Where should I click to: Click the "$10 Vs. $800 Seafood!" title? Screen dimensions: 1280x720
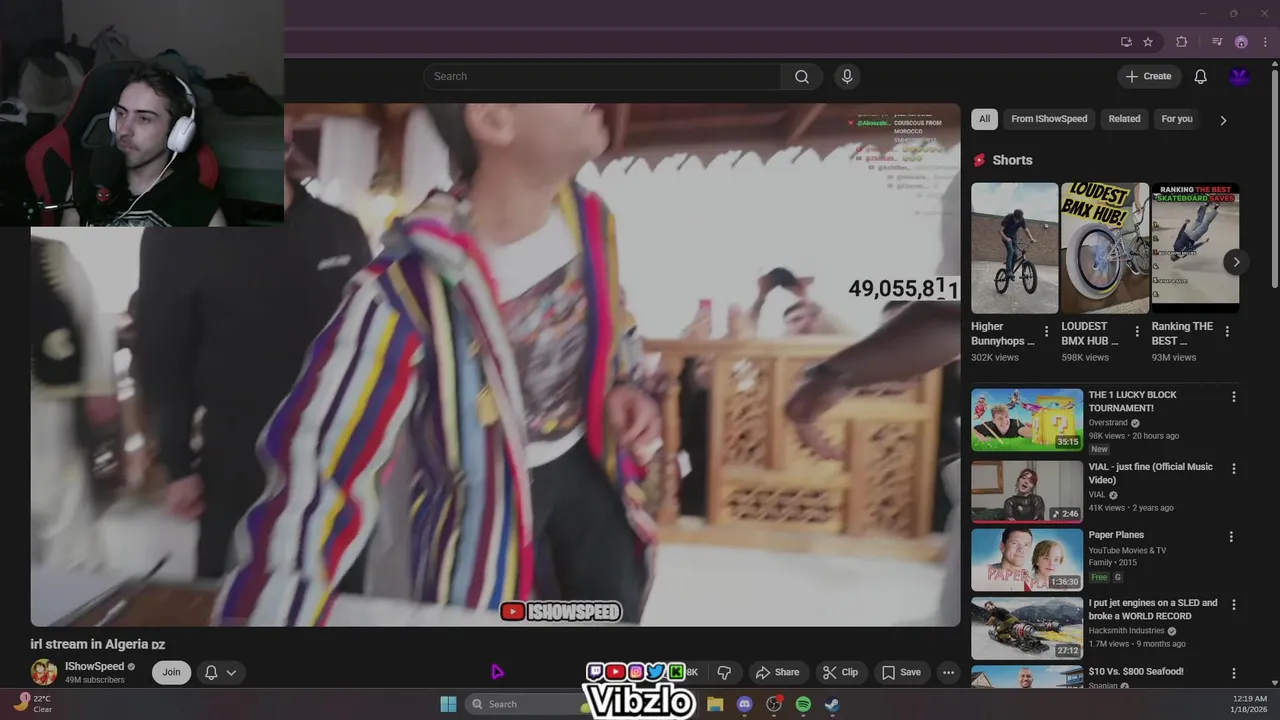[1136, 672]
